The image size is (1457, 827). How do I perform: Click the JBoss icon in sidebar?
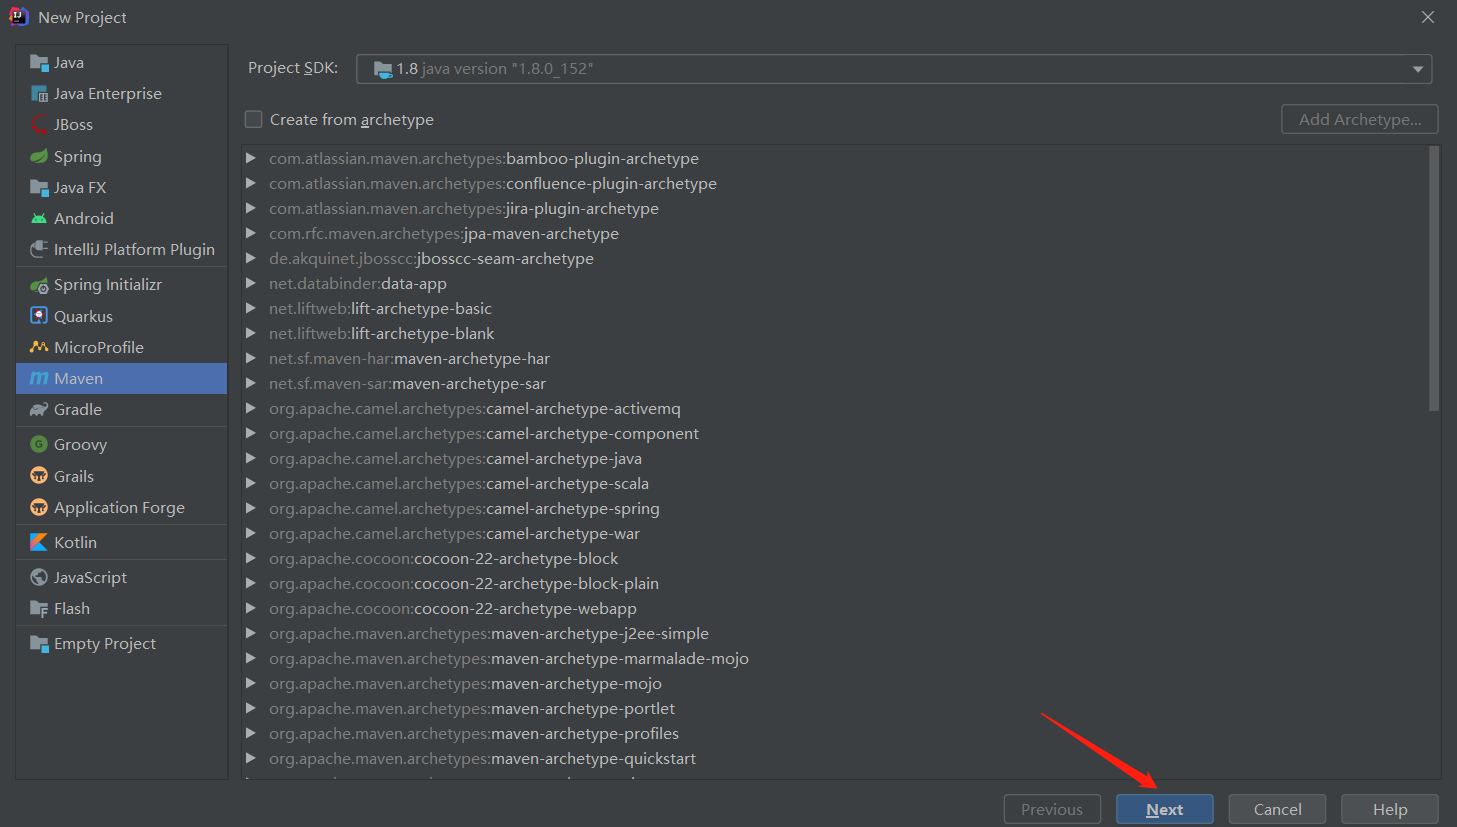click(x=39, y=125)
